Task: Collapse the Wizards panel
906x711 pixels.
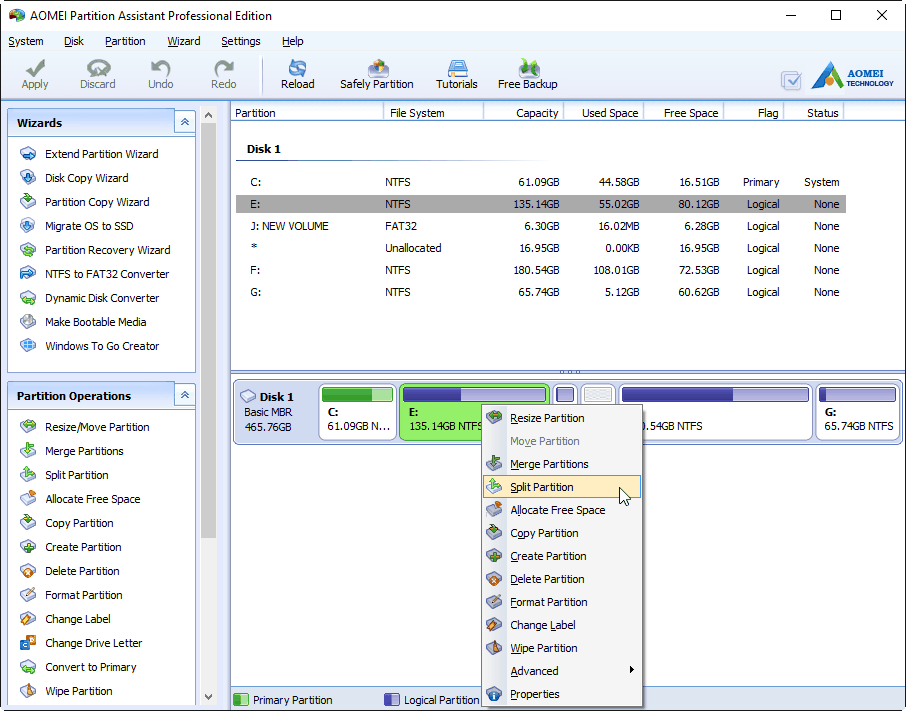Action: [x=185, y=122]
